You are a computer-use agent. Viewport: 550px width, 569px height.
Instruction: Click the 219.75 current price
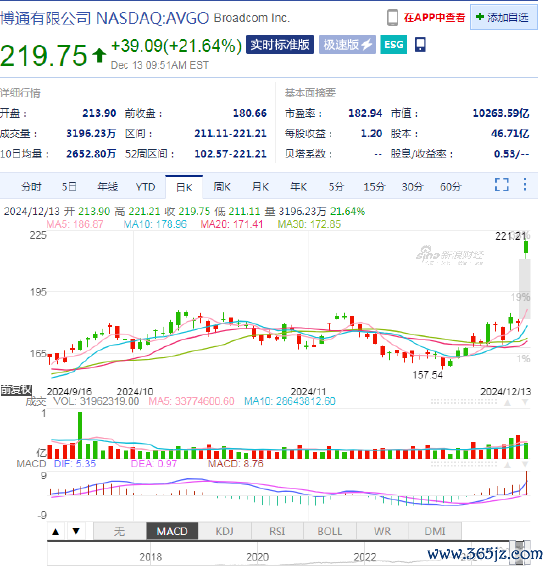coord(44,56)
